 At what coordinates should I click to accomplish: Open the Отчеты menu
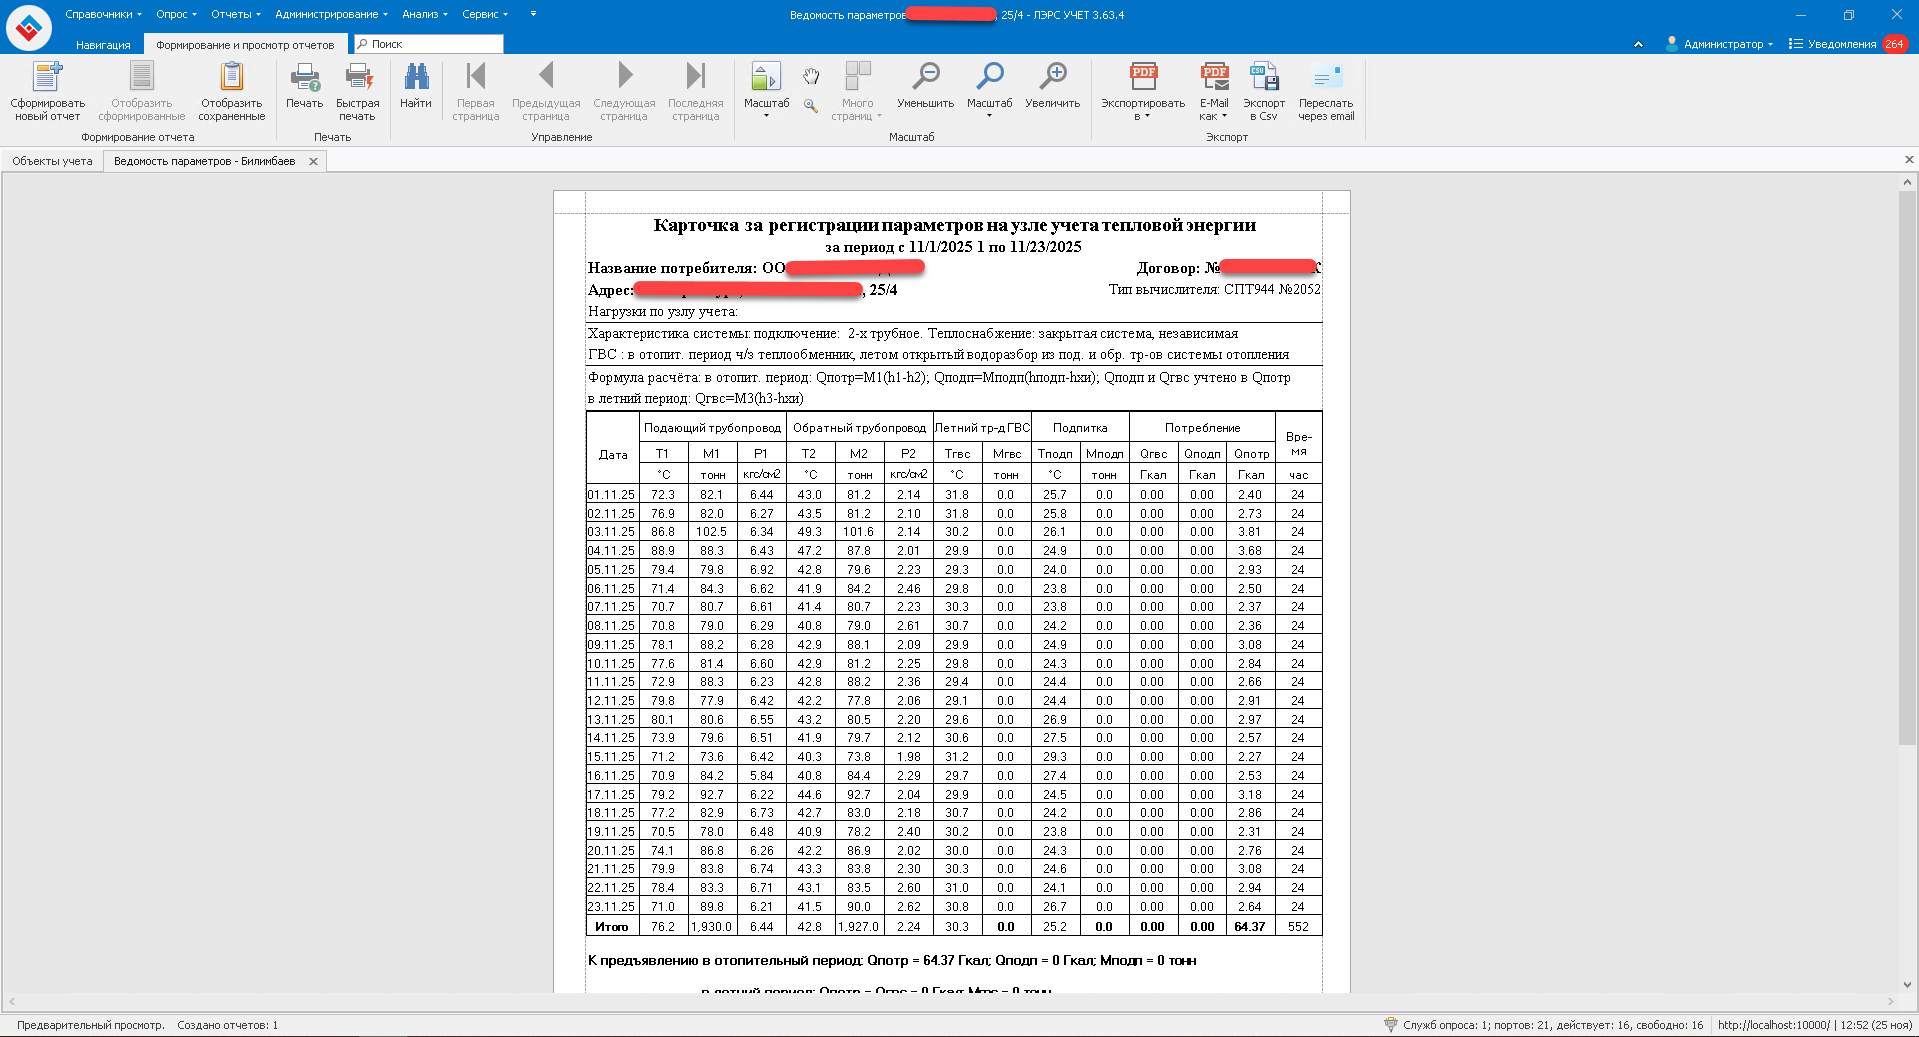coord(235,14)
